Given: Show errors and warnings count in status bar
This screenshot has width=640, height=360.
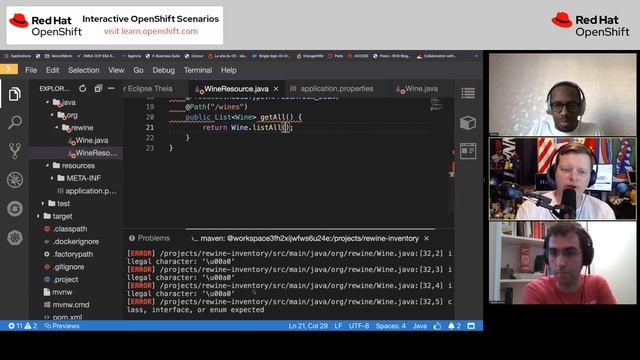Looking at the screenshot, I should point(22,326).
